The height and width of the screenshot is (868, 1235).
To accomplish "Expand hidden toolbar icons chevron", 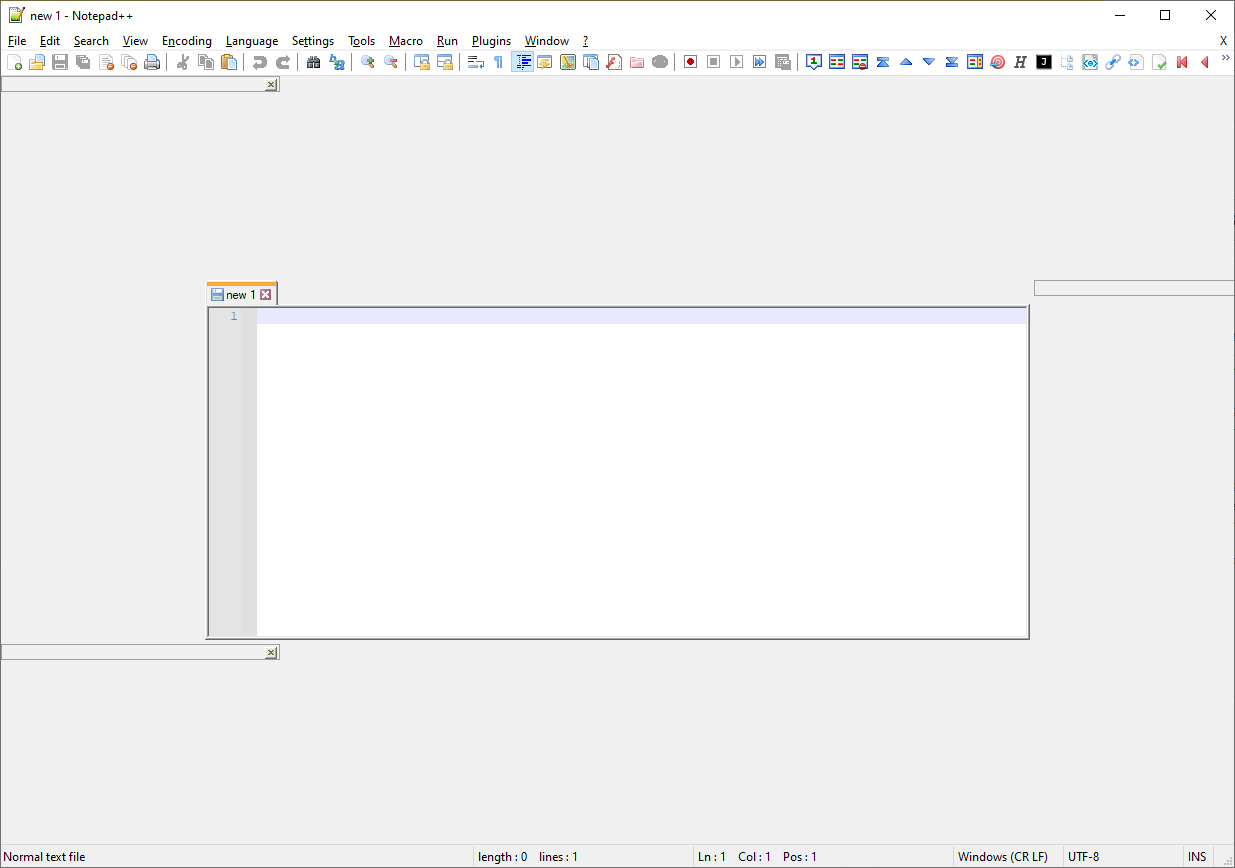I will point(1226,58).
